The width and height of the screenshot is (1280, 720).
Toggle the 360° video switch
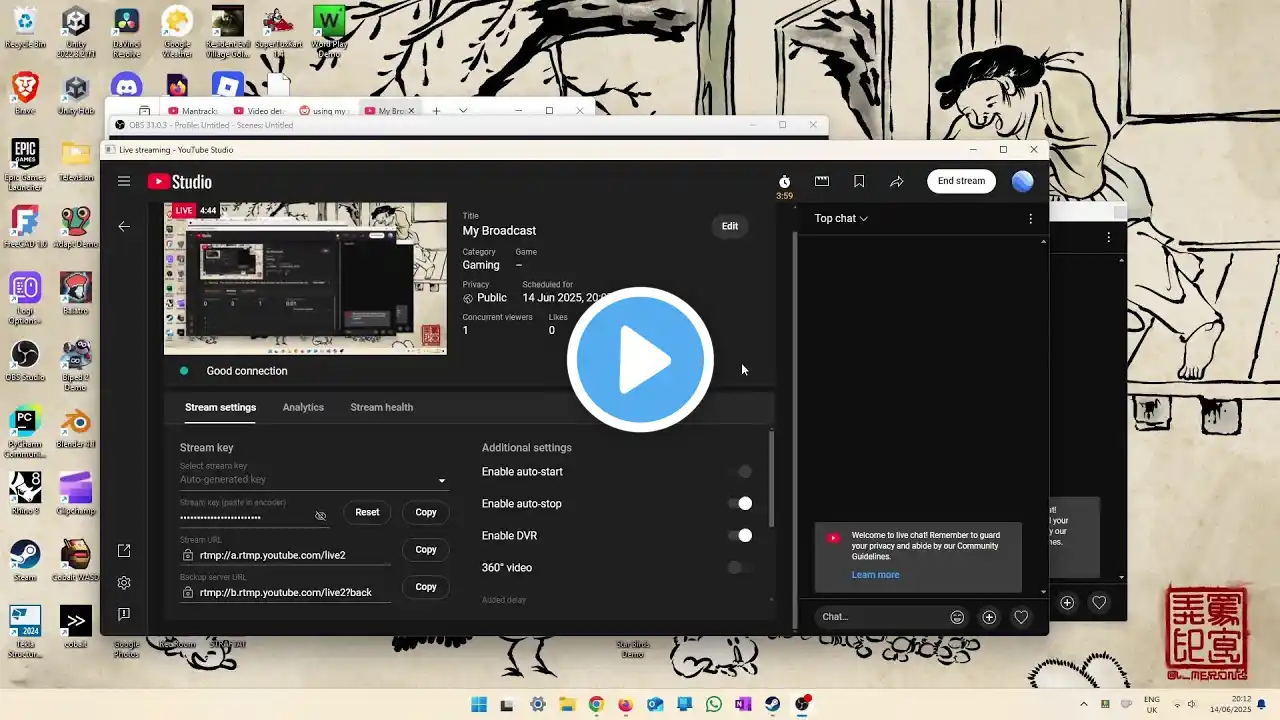pos(740,568)
